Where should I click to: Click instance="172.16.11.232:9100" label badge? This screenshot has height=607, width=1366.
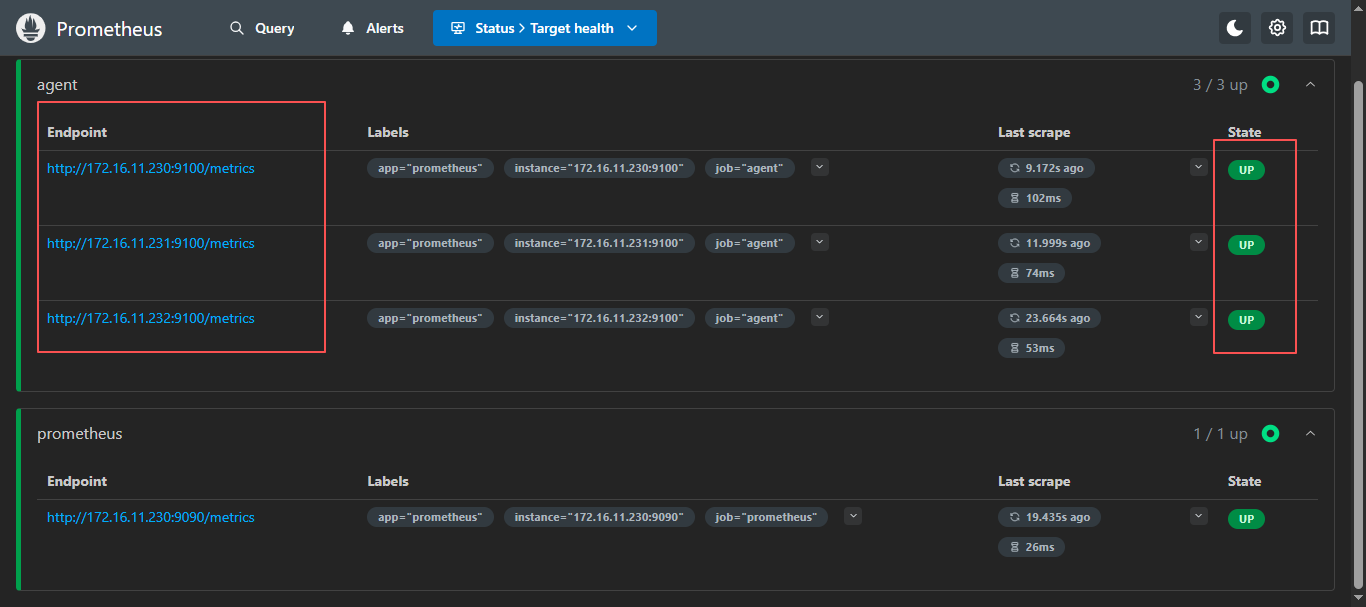pos(599,318)
